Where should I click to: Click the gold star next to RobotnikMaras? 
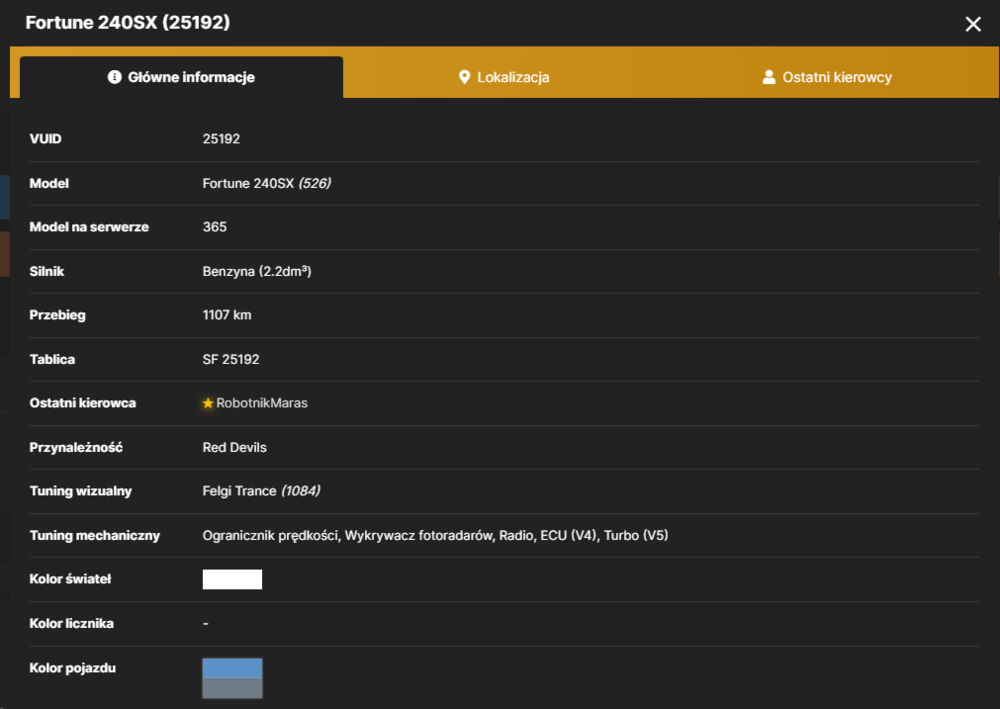click(x=208, y=403)
